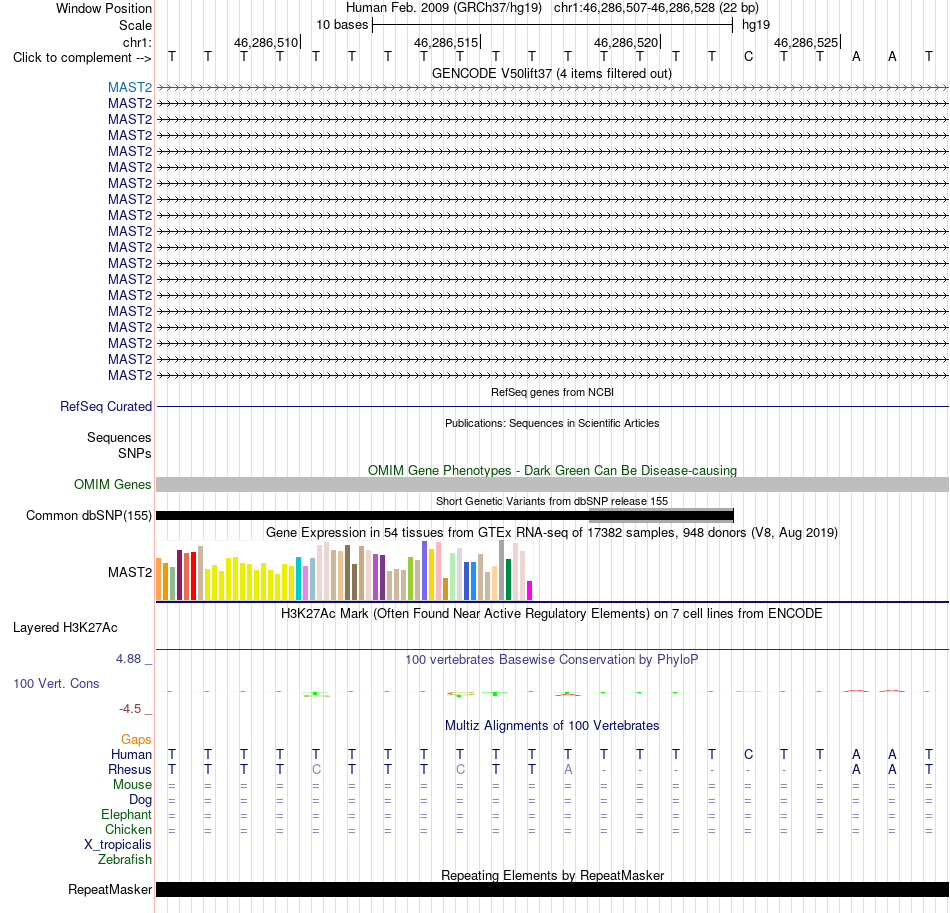Click the SNPs label under Publications
The image size is (950, 913).
(x=135, y=453)
